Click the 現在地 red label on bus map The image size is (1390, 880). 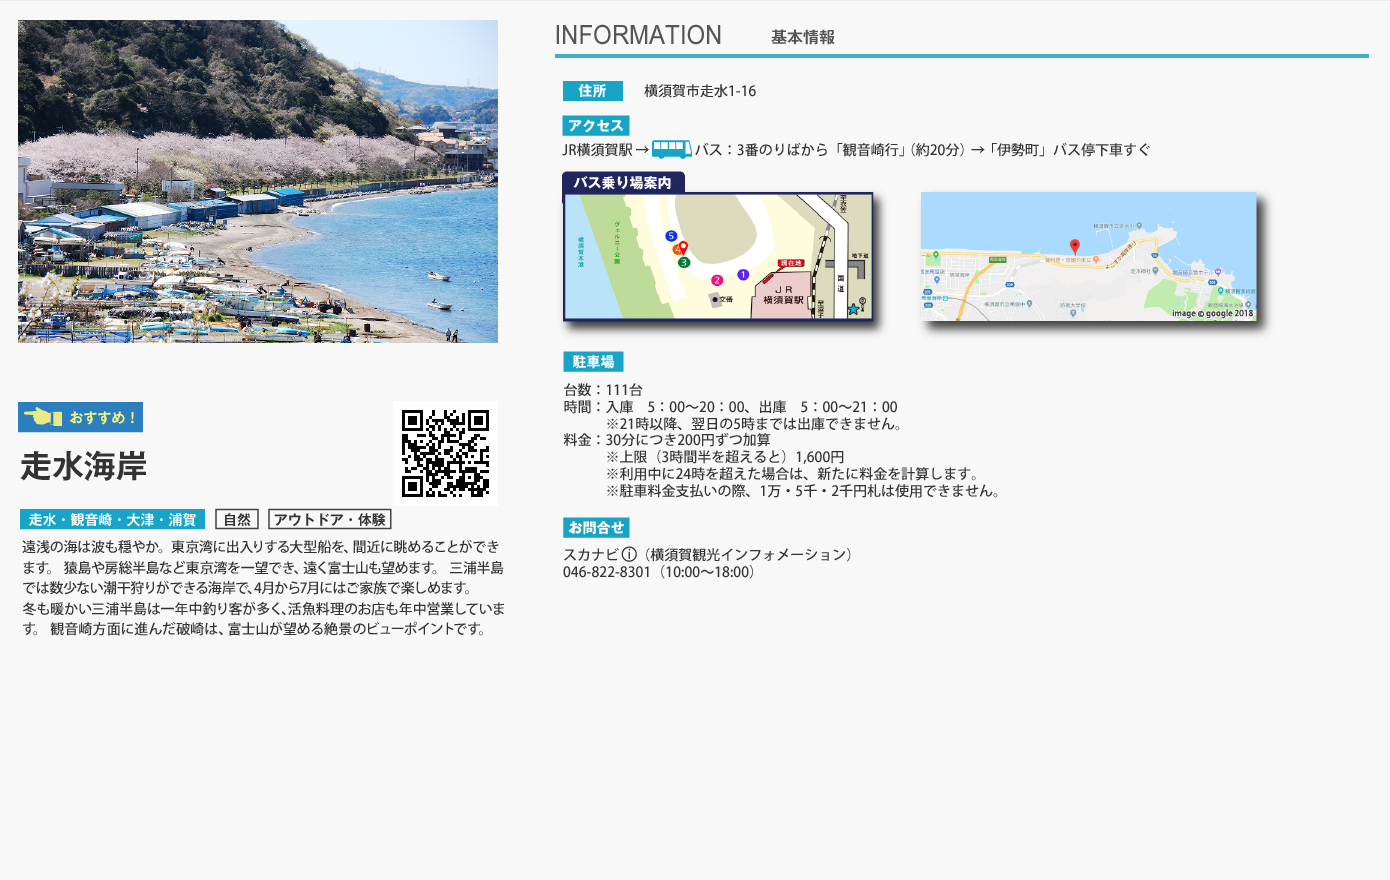[790, 263]
